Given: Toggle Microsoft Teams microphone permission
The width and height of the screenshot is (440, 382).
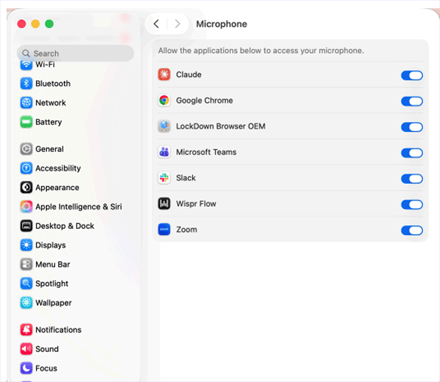Looking at the screenshot, I should pos(412,153).
